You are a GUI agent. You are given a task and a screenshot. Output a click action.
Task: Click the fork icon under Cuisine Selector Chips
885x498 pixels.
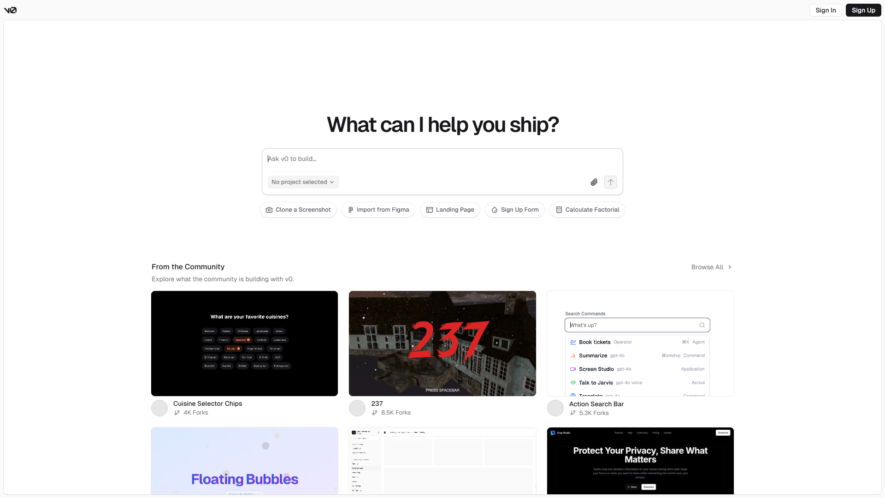pos(177,413)
